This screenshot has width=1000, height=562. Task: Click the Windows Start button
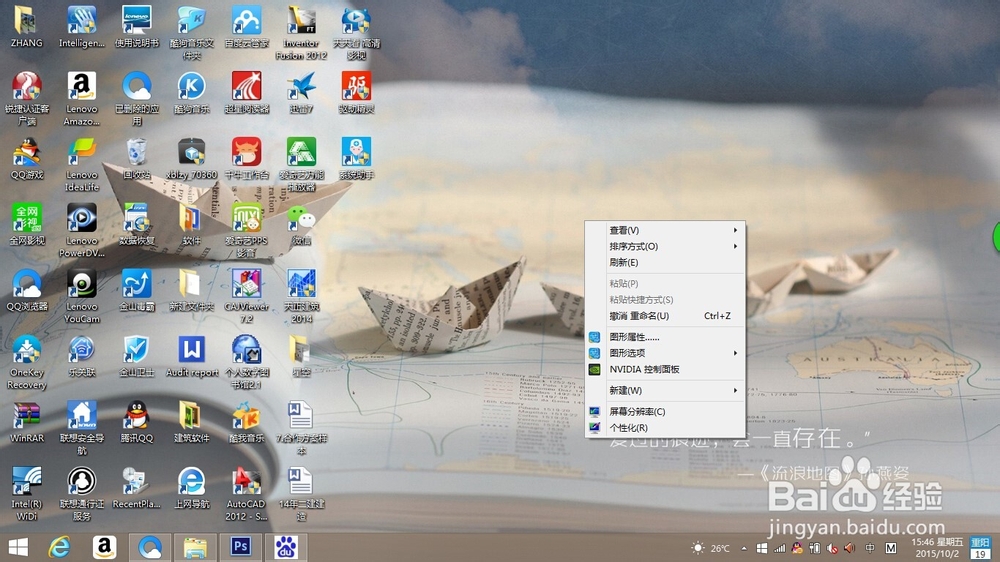click(18, 547)
